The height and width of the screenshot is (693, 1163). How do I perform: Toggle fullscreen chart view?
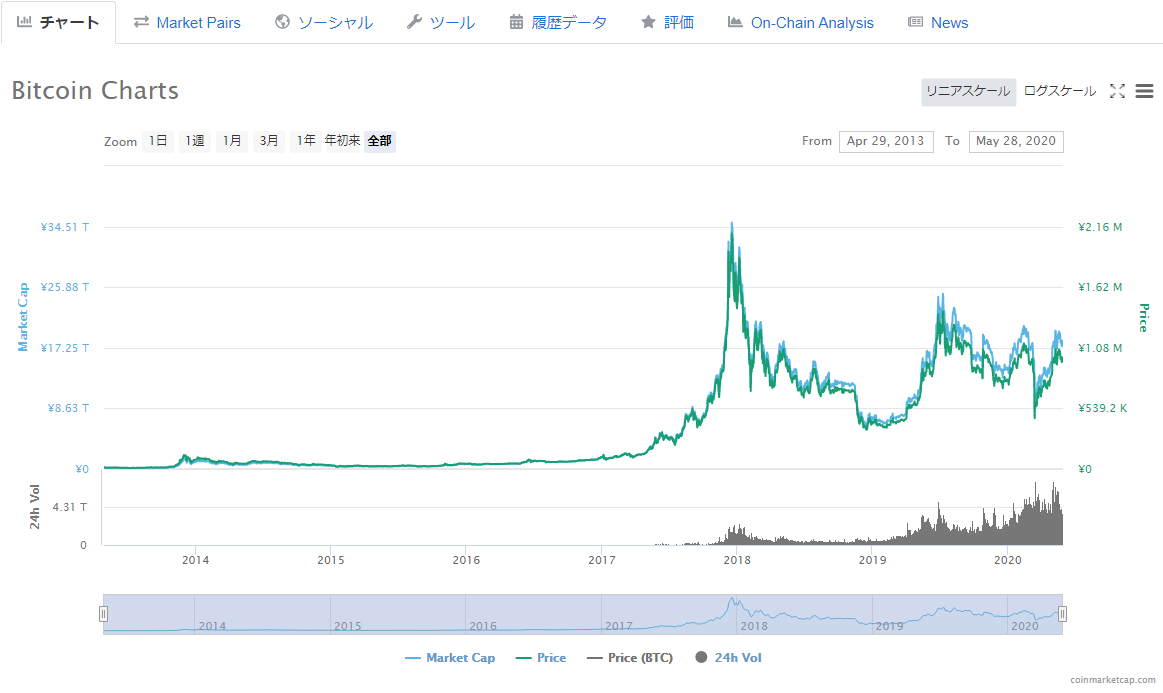point(1117,91)
